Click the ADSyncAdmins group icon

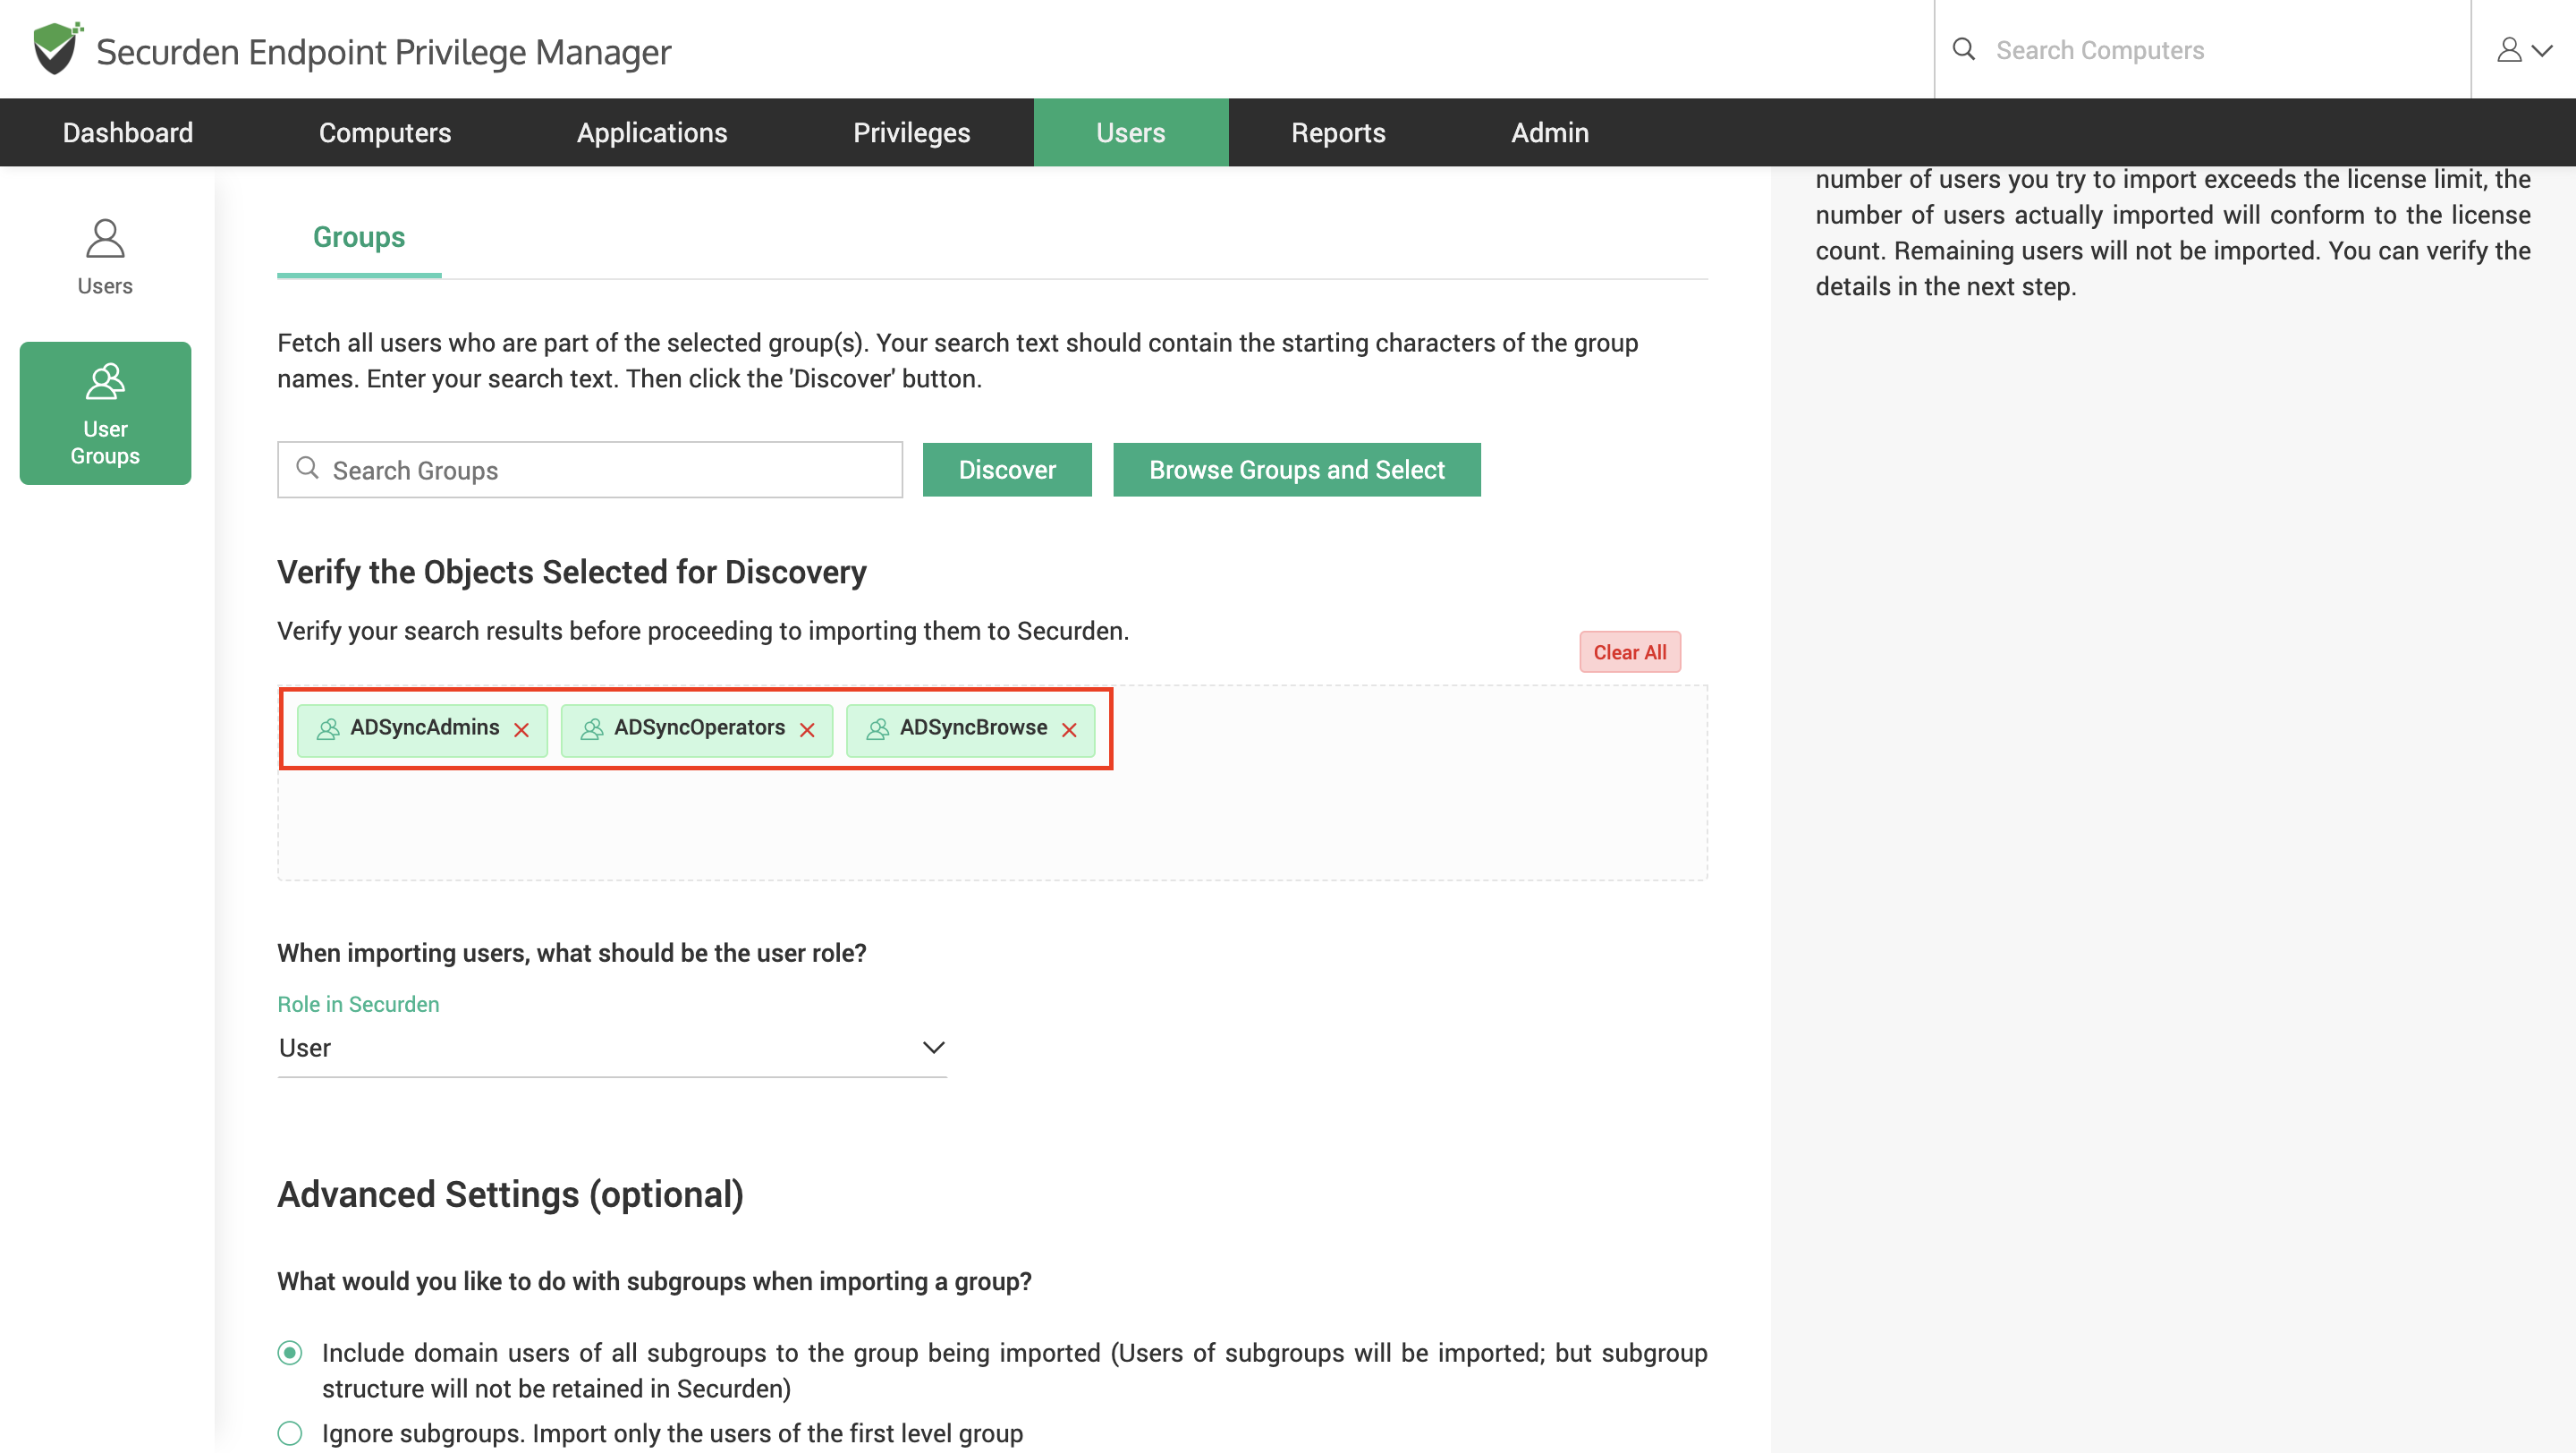(x=328, y=729)
